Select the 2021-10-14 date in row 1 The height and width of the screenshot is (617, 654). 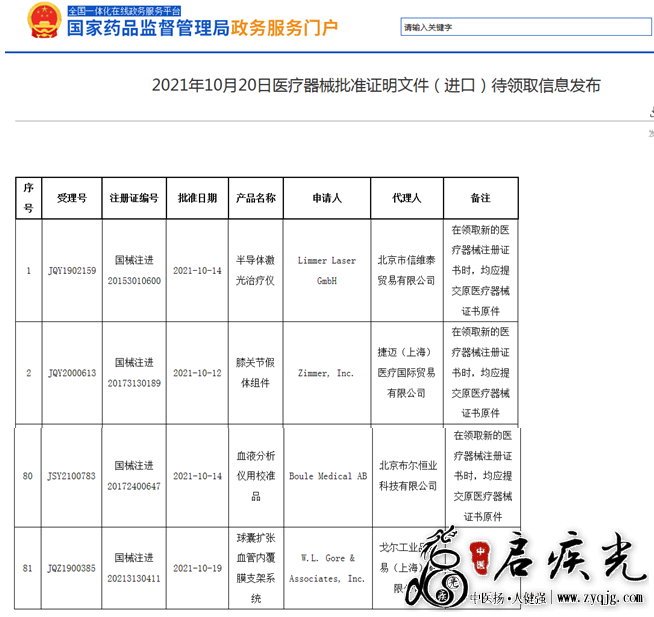197,271
